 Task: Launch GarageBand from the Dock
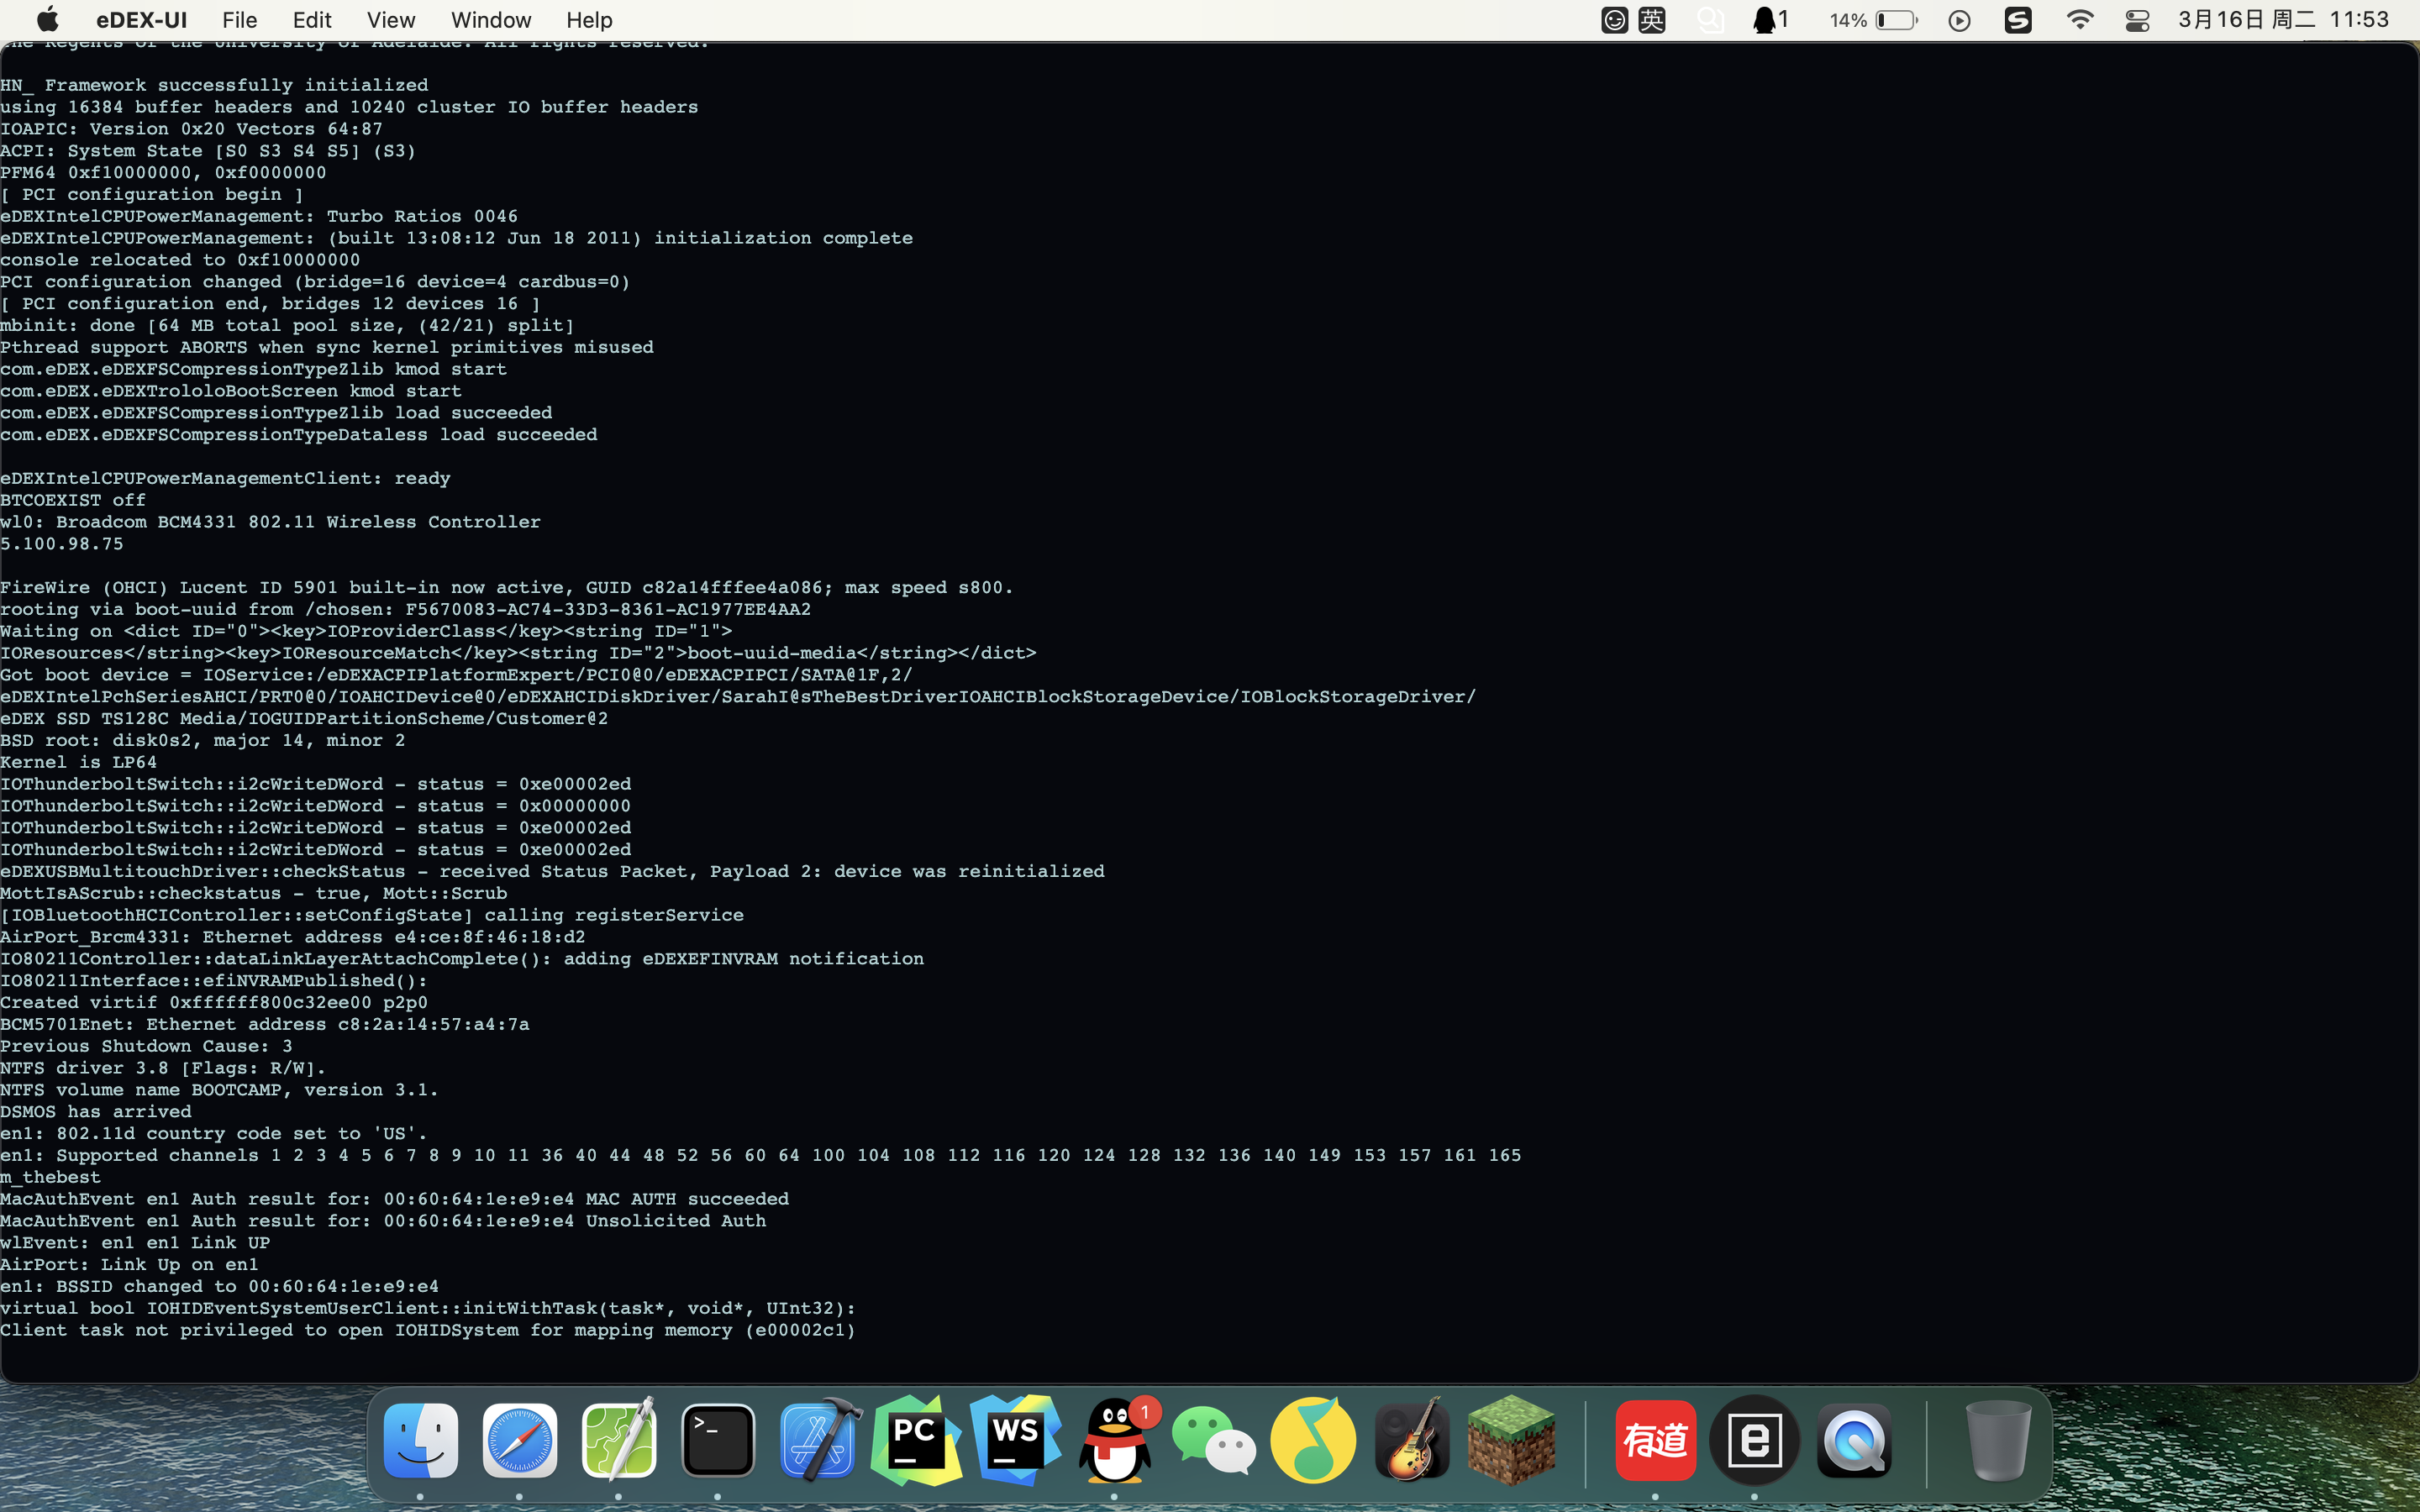tap(1410, 1440)
